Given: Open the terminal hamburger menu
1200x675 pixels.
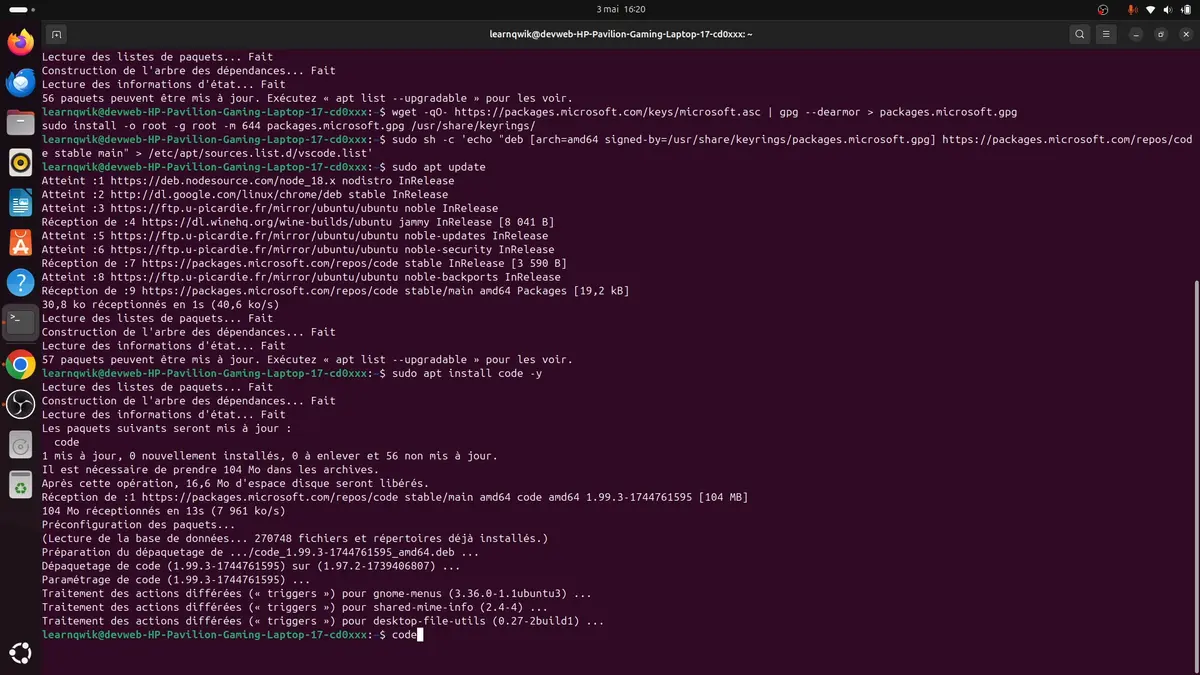Looking at the screenshot, I should point(1106,34).
